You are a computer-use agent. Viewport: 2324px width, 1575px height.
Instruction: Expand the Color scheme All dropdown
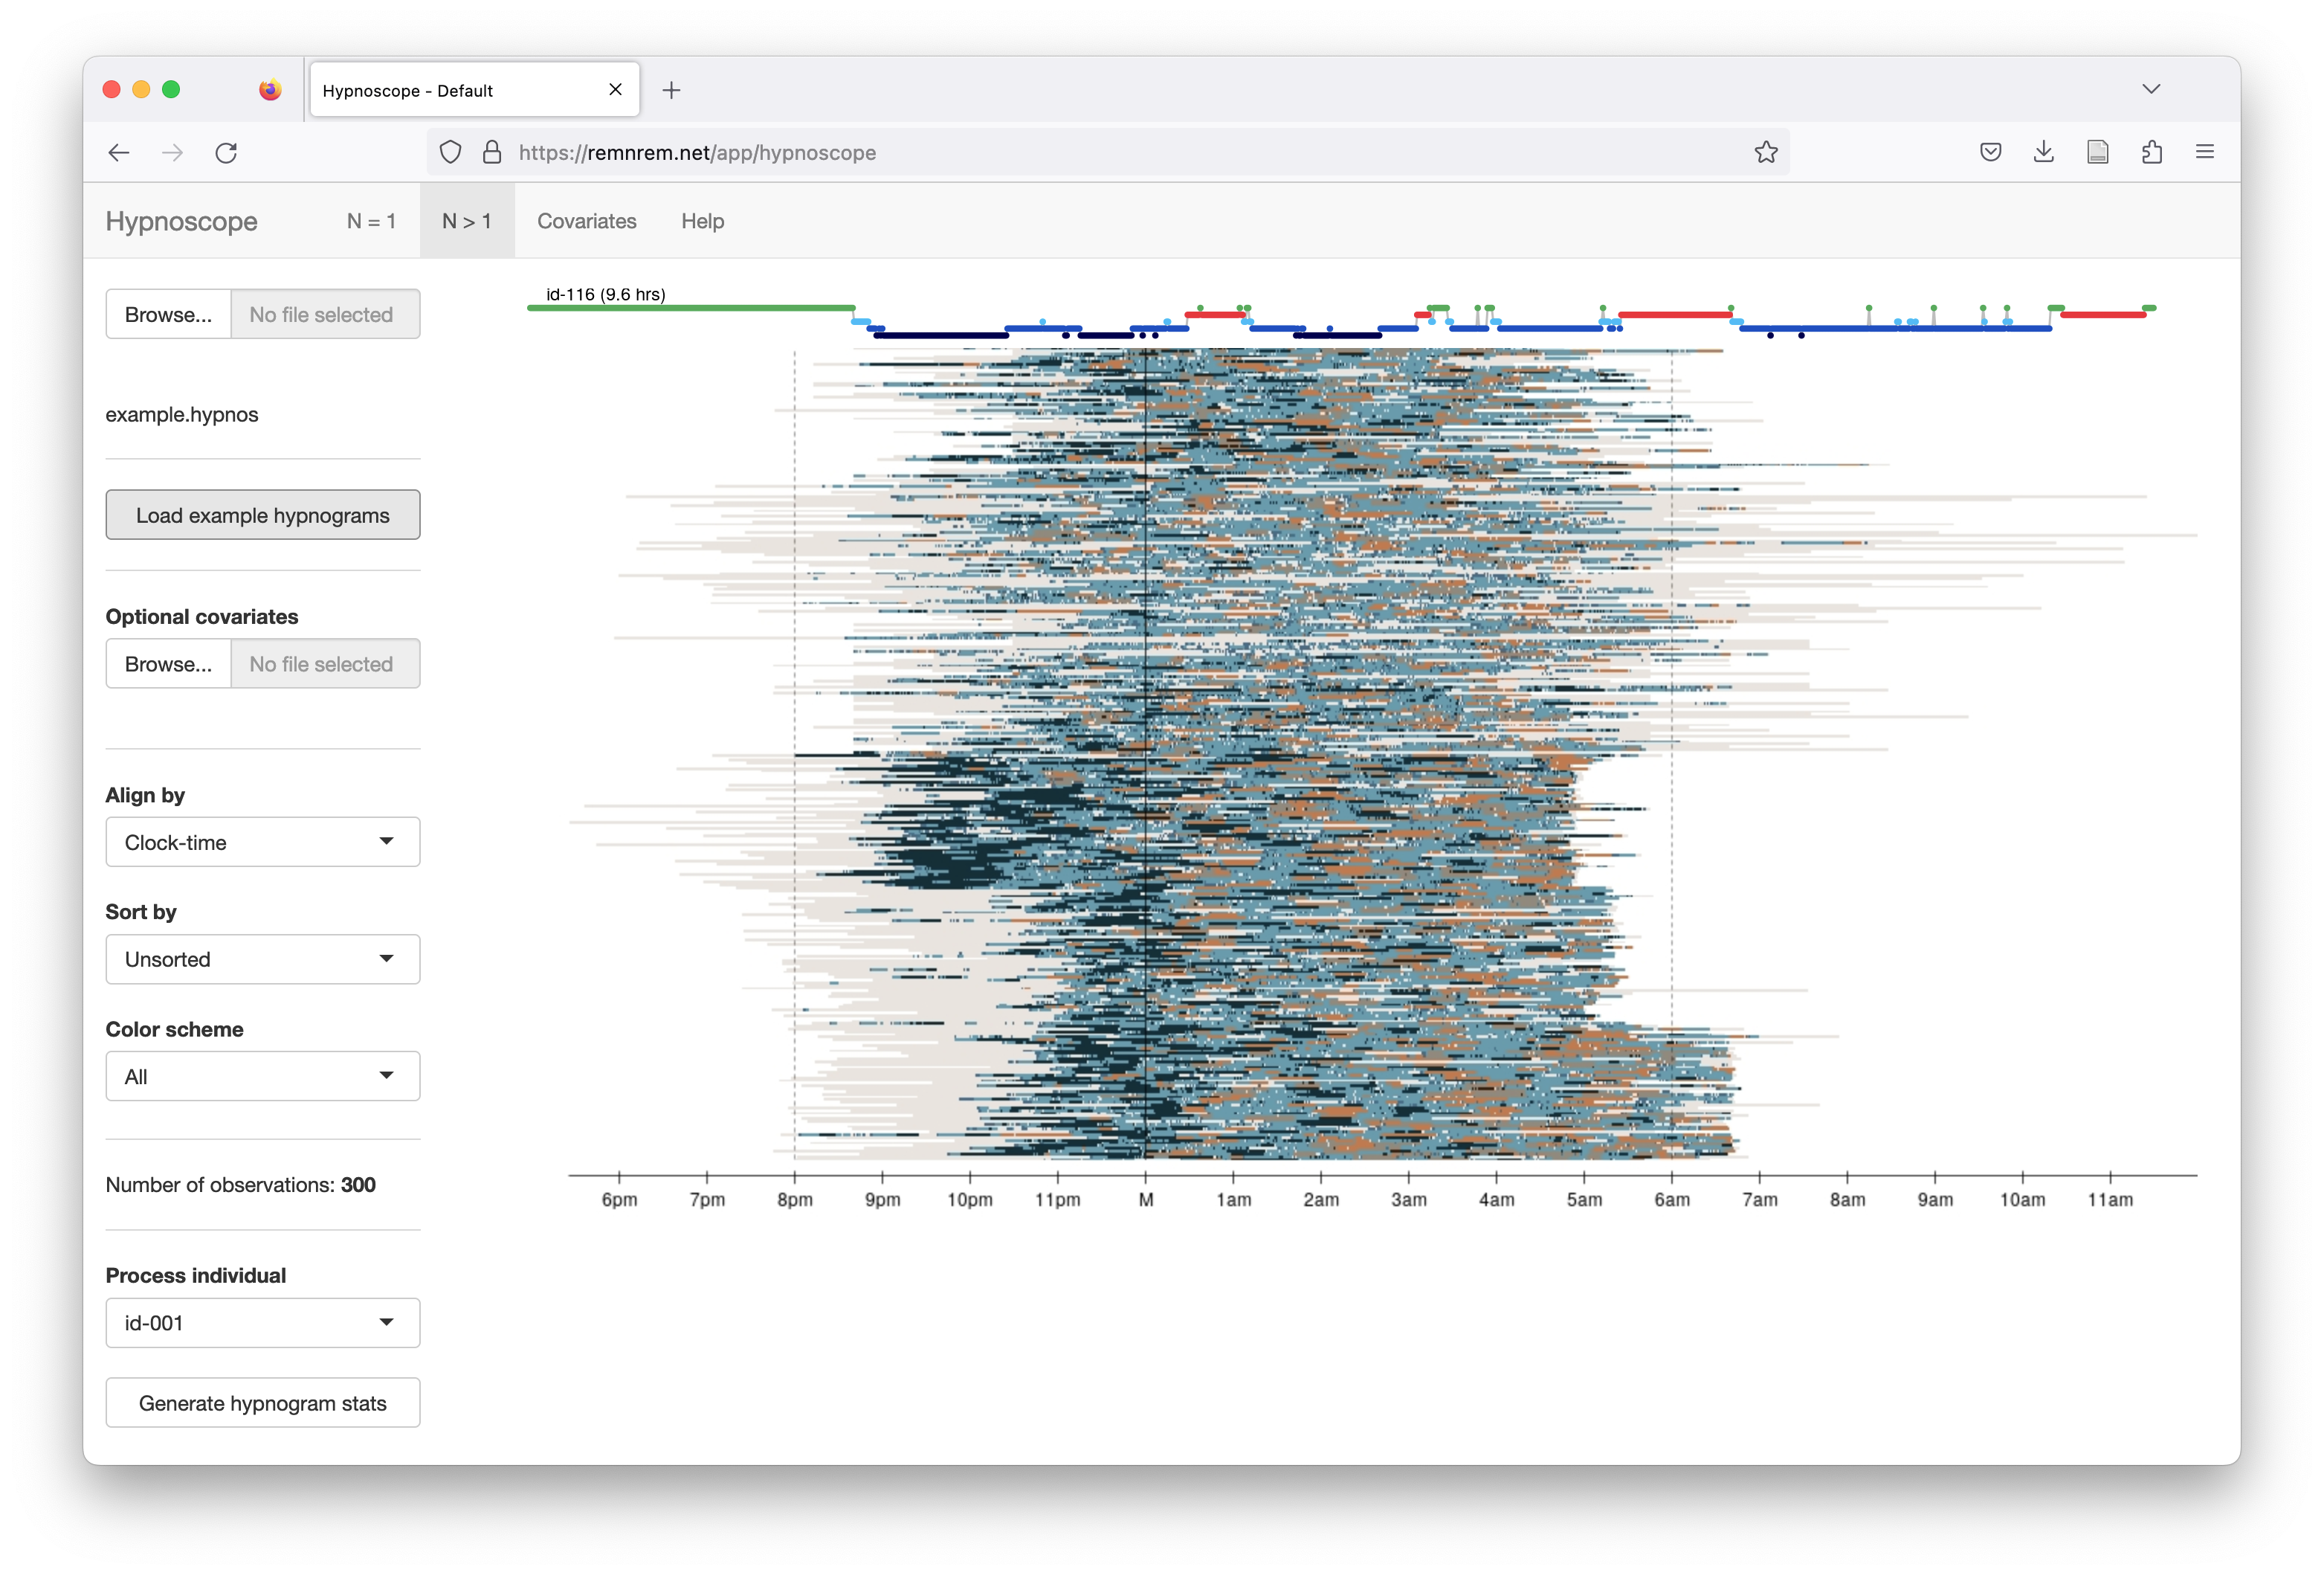point(263,1076)
